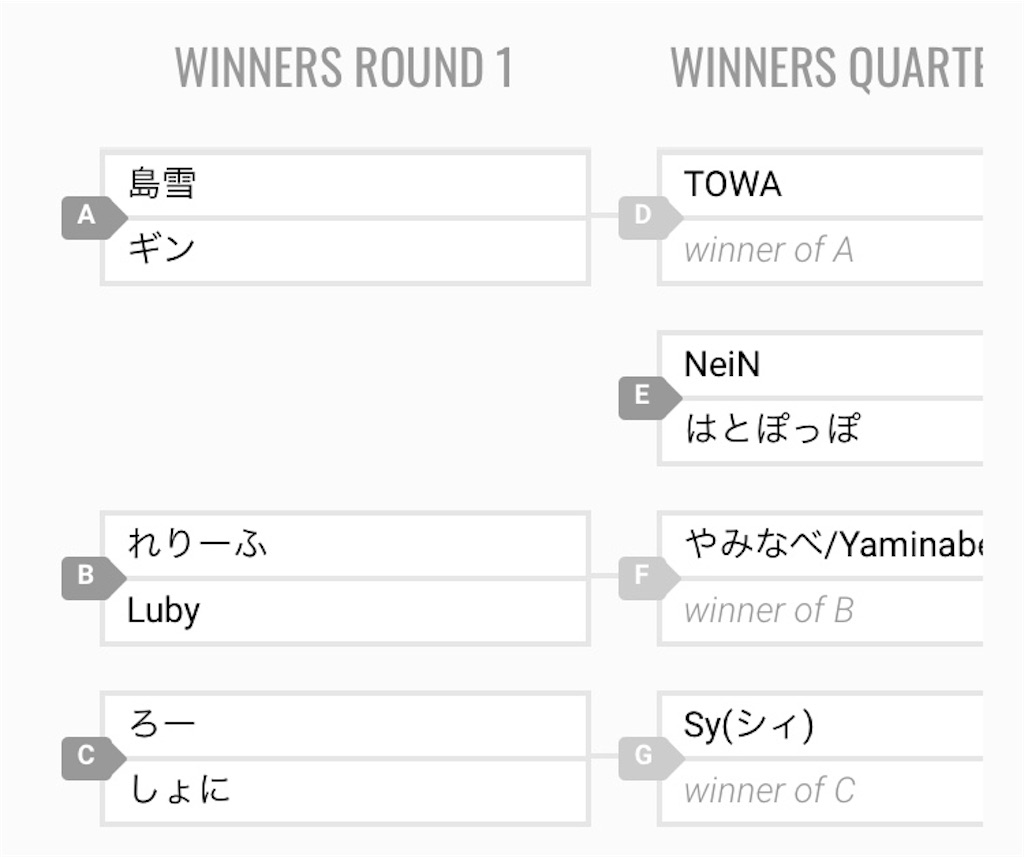Open match F badge
This screenshot has height=857, width=1024.
(x=650, y=578)
